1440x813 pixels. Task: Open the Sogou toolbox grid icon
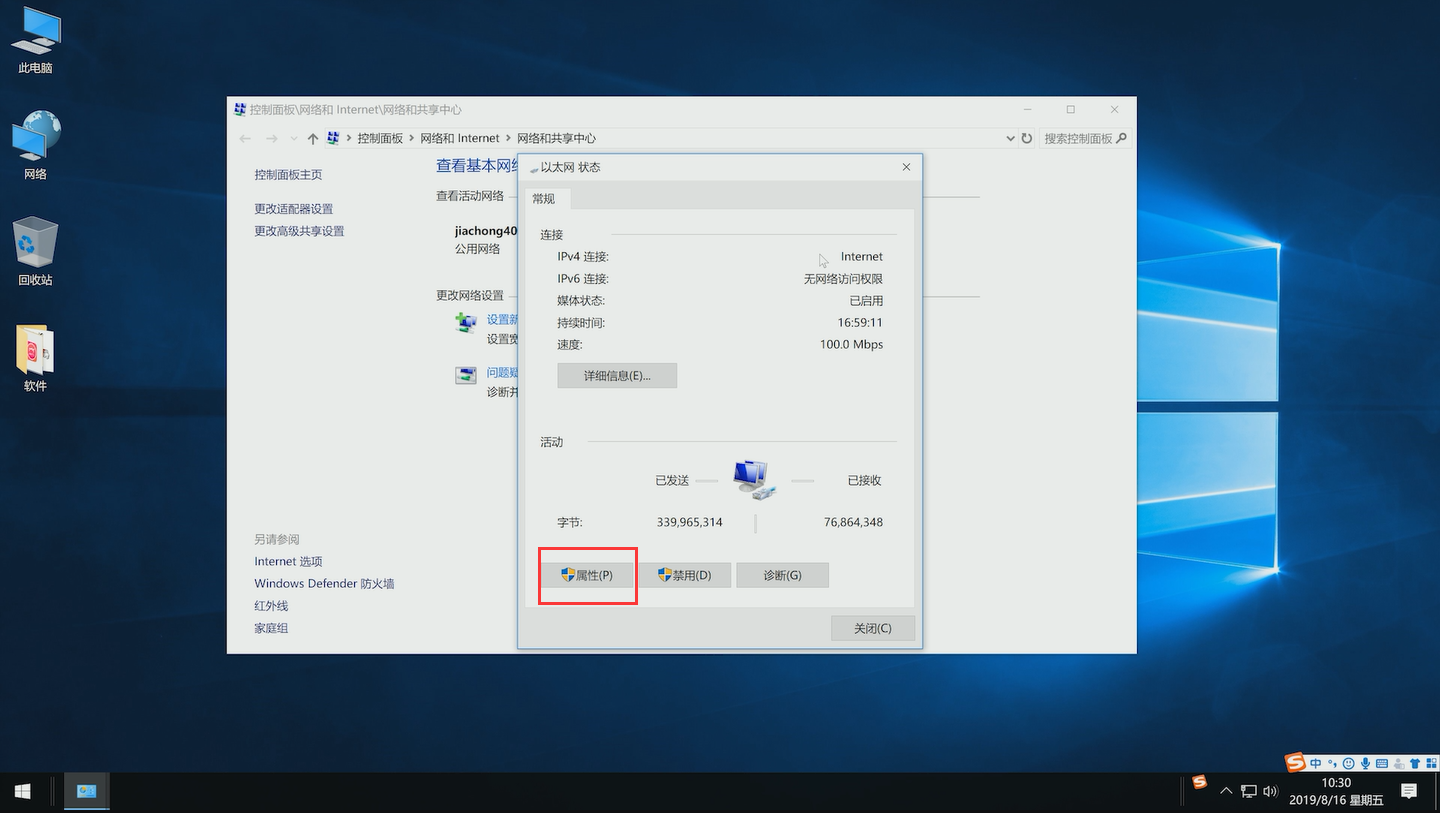tap(1430, 763)
